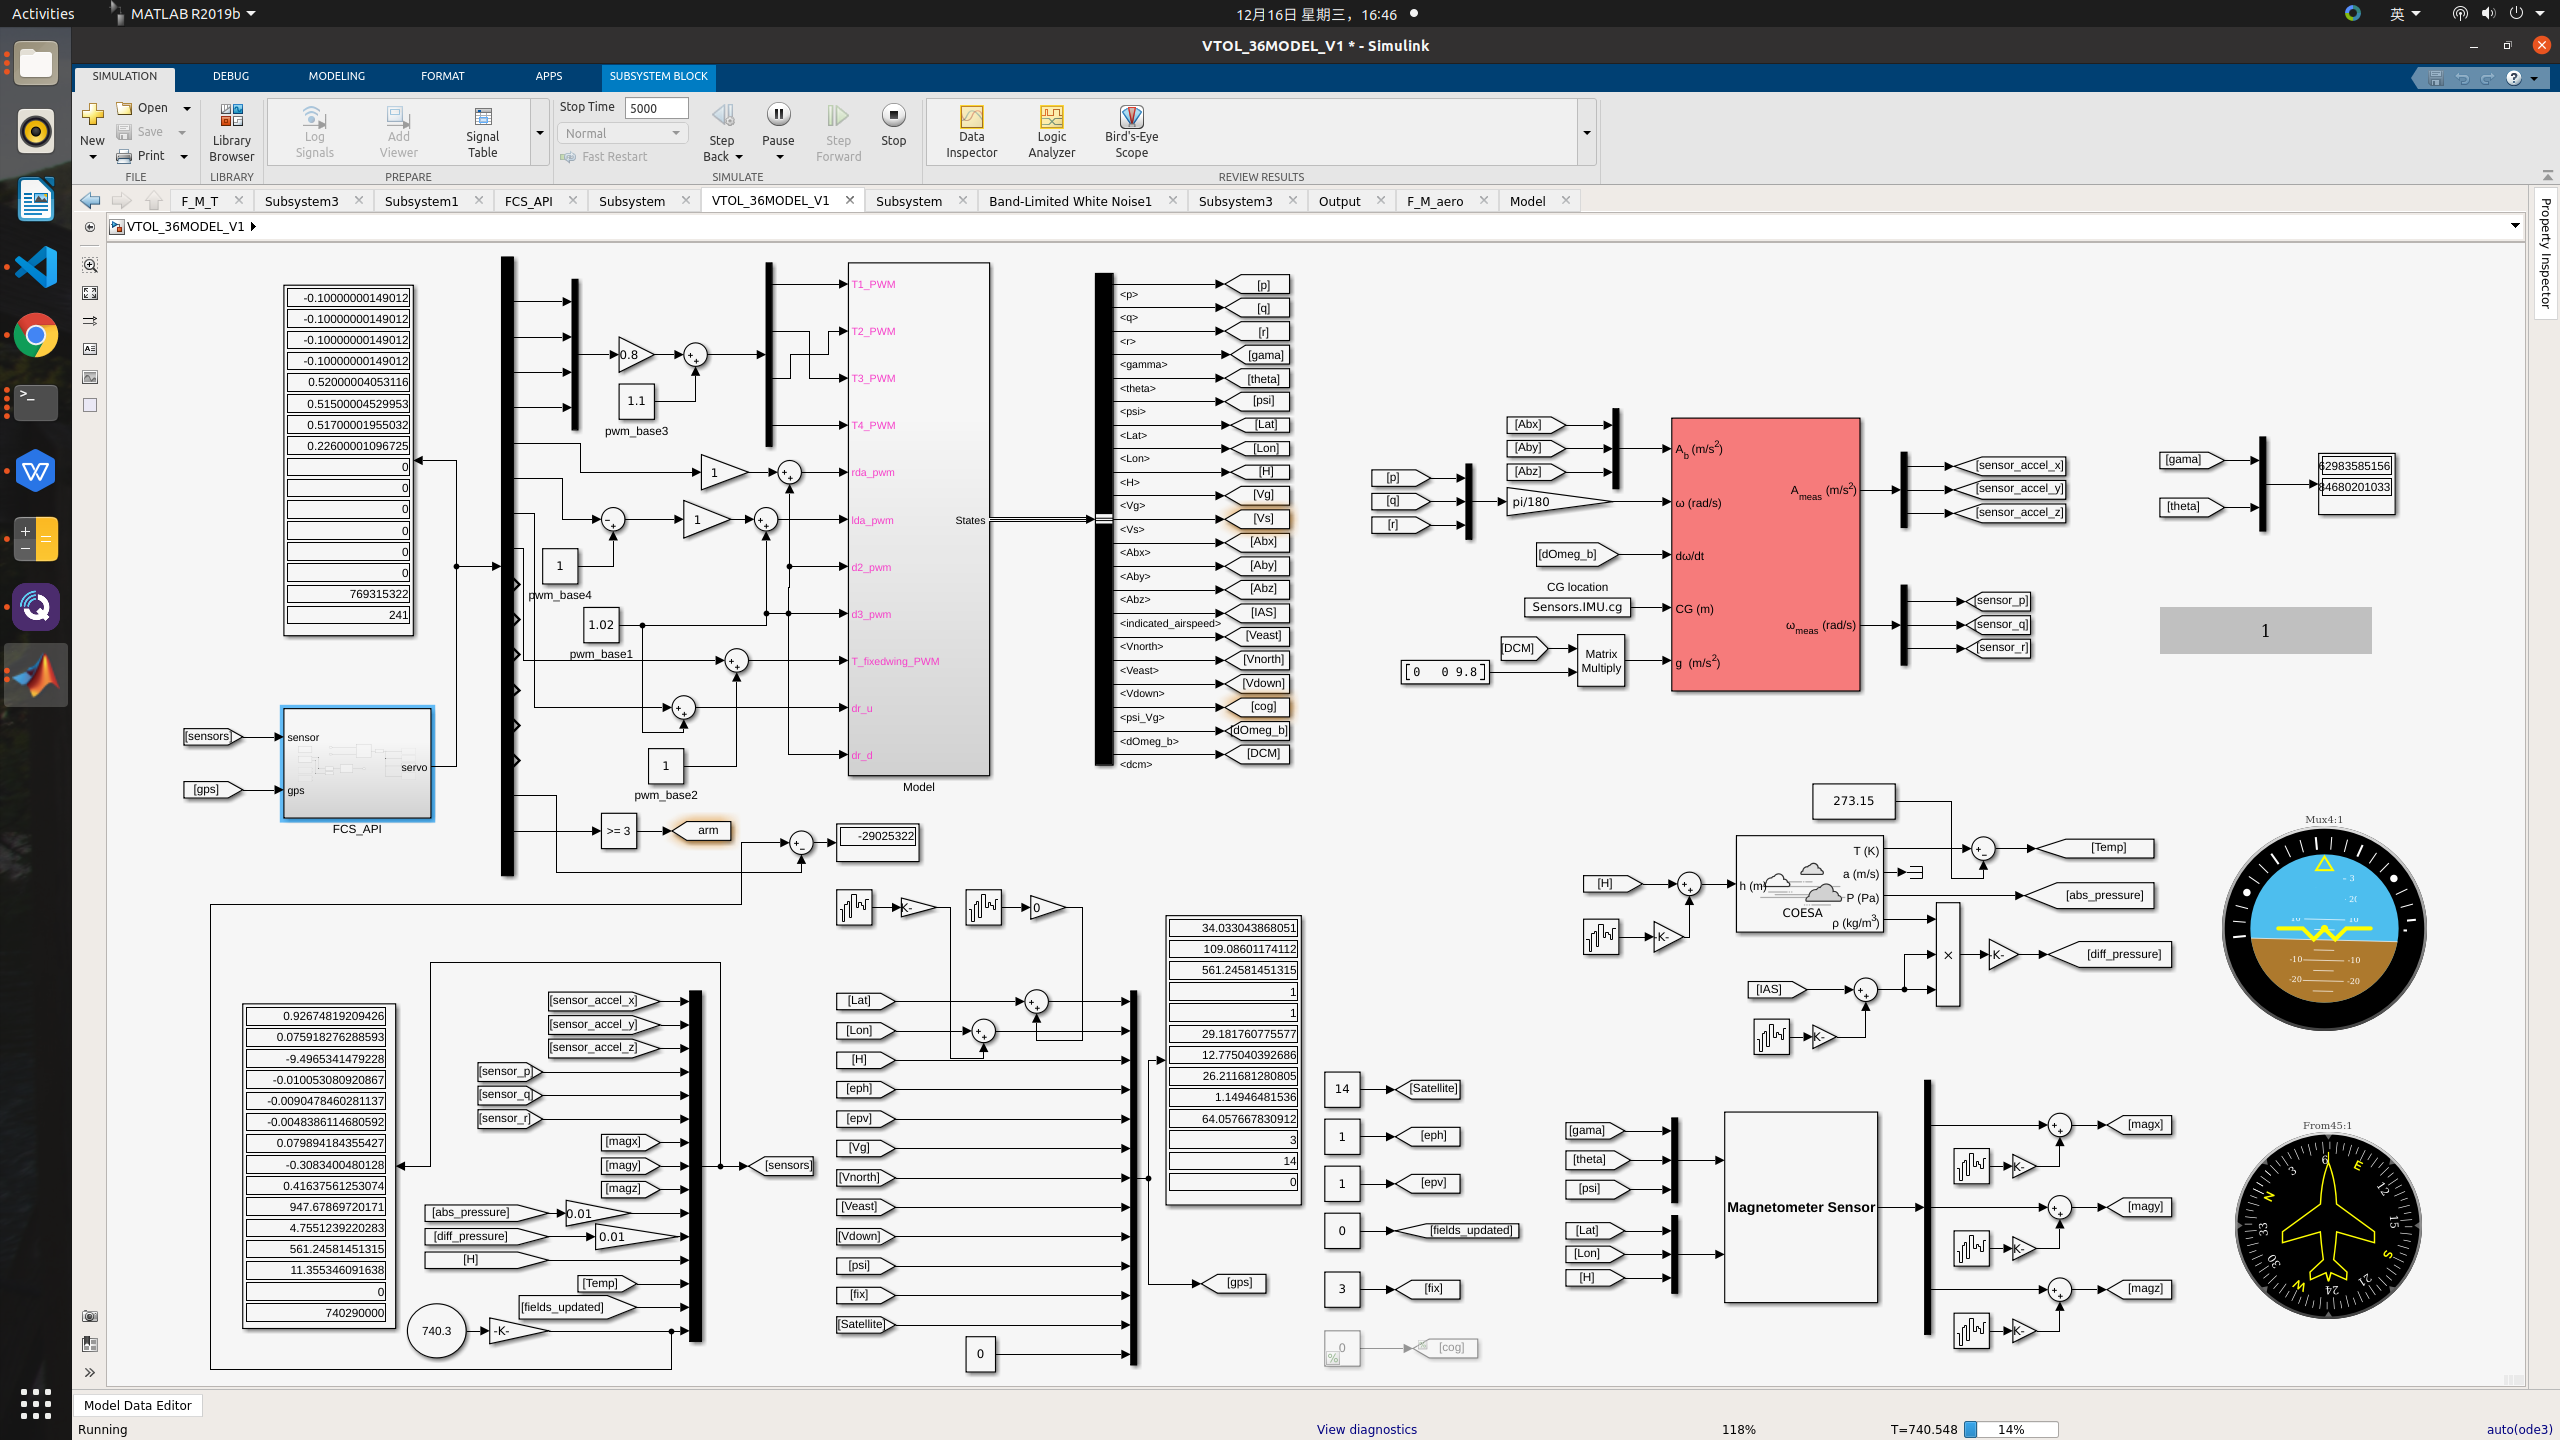The image size is (2560, 1440).
Task: Open the Model Data Editor panel
Action: click(x=137, y=1405)
